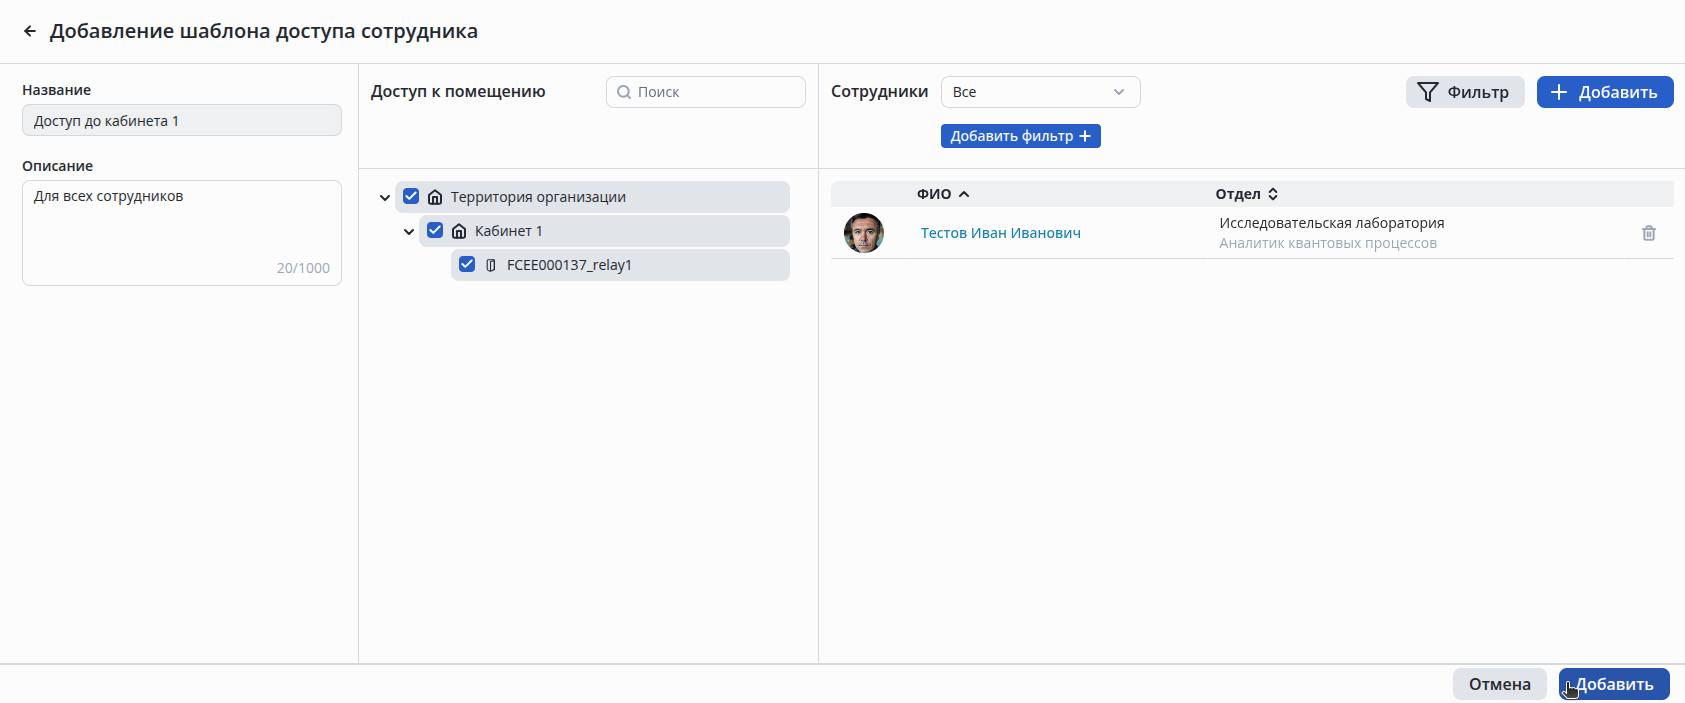Click the house icon beside Кабинет 1
The image size is (1685, 703).
tap(459, 231)
